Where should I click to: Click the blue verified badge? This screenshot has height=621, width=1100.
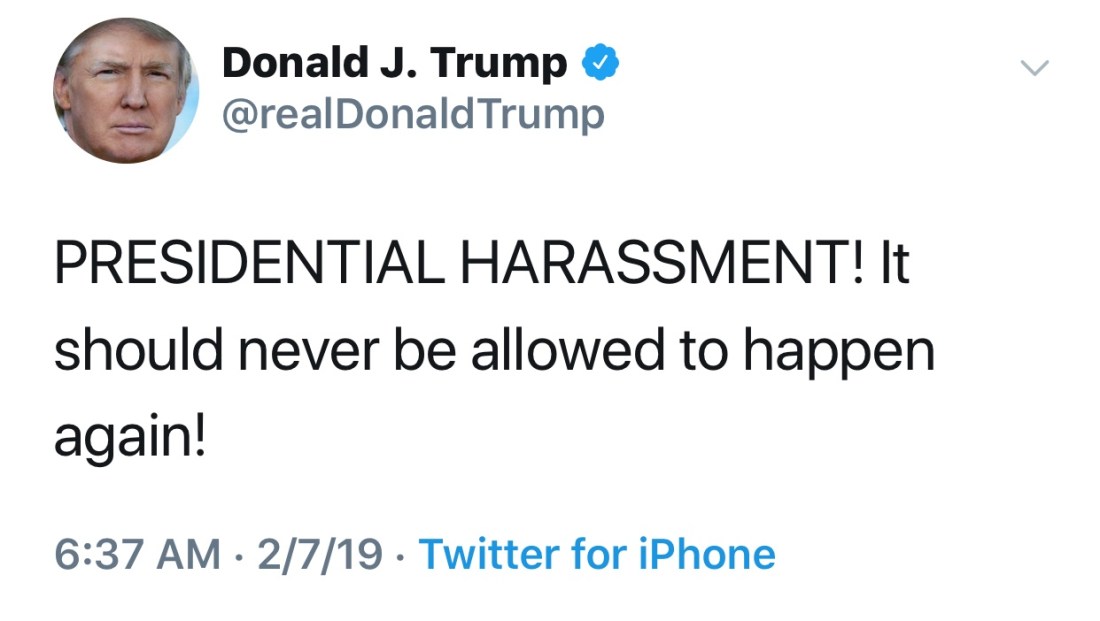(x=600, y=64)
